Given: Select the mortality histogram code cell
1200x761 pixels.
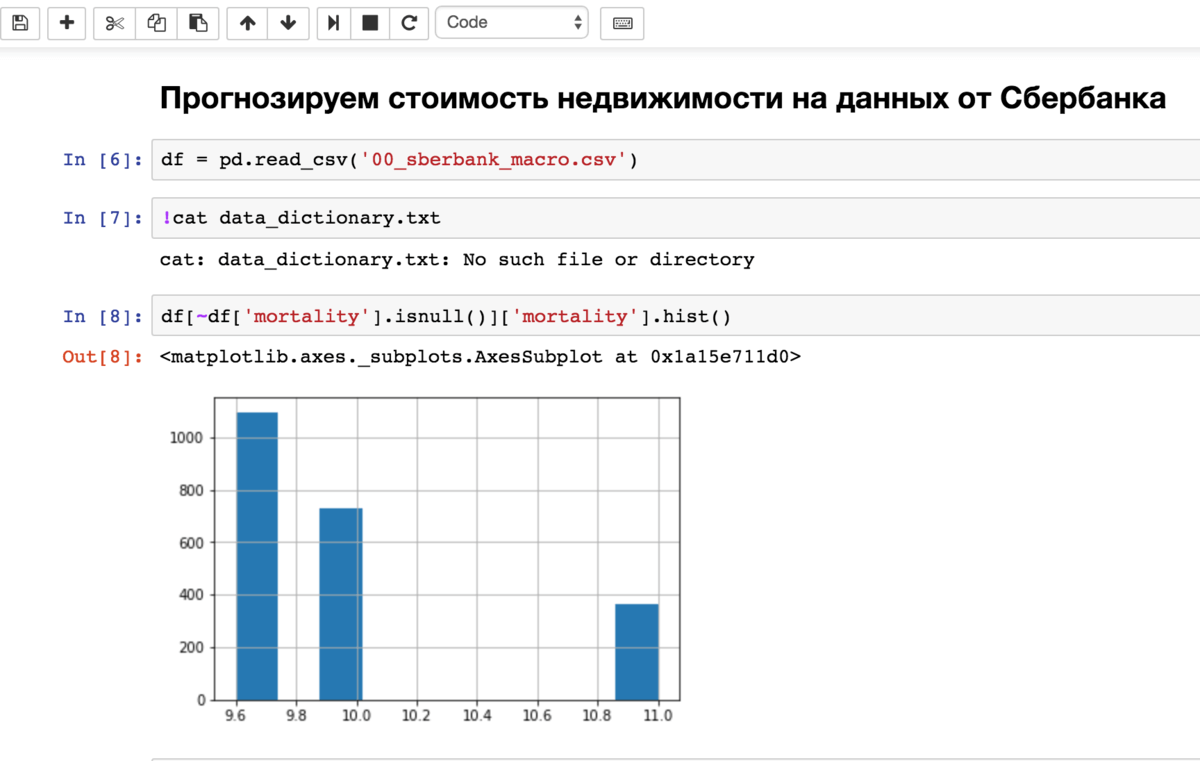Looking at the screenshot, I should (x=675, y=316).
